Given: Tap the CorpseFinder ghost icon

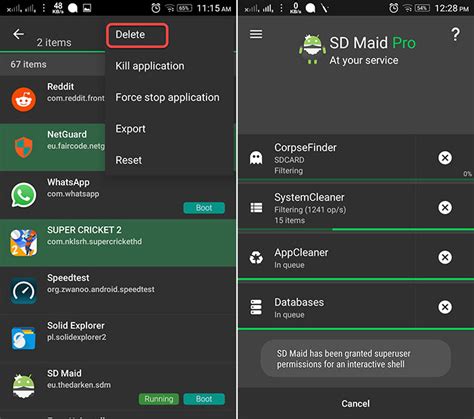Looking at the screenshot, I should point(256,158).
